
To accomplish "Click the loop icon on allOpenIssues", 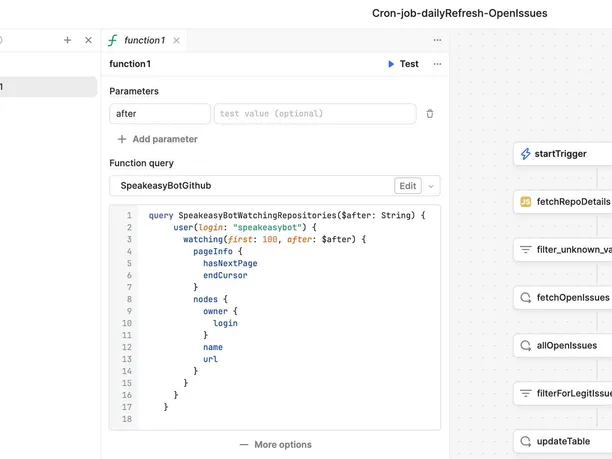I will [526, 345].
